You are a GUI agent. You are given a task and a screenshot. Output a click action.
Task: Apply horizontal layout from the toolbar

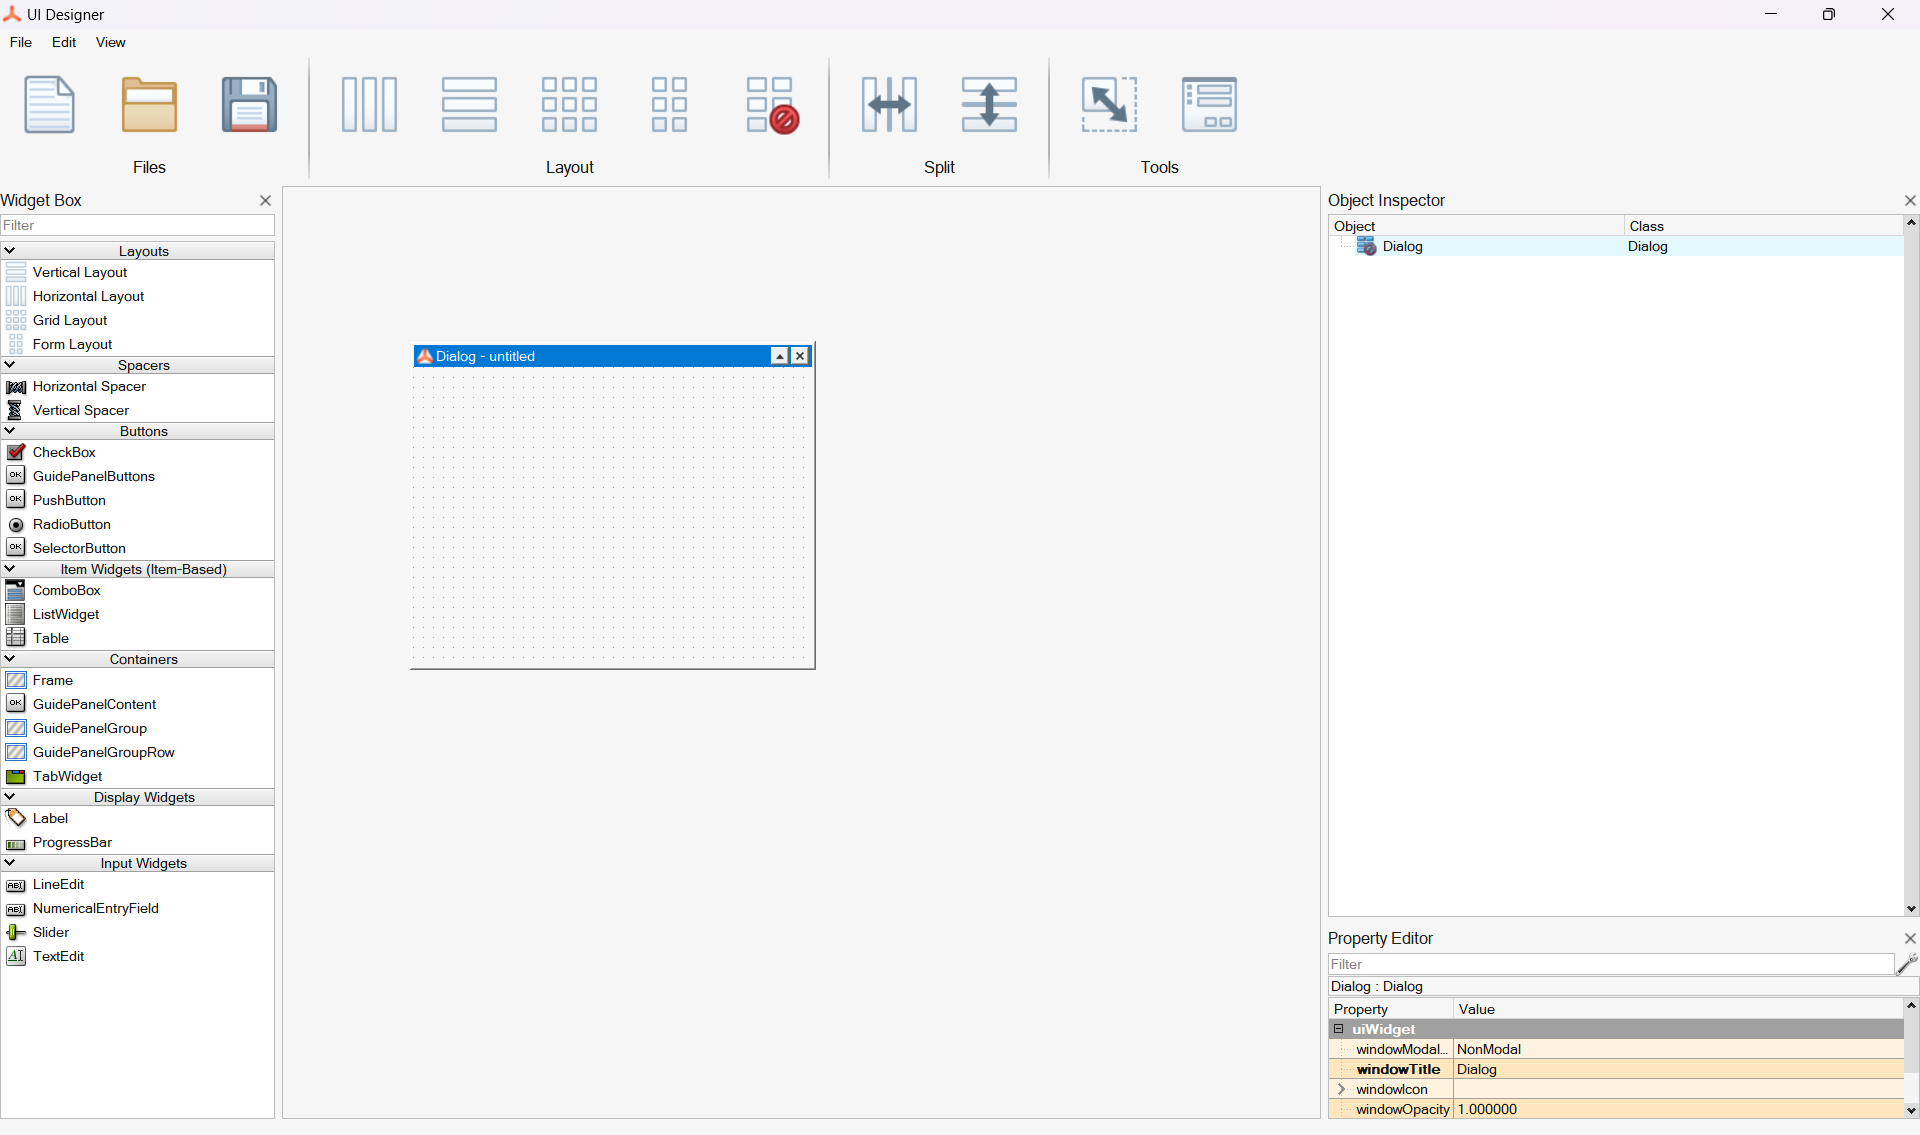click(x=369, y=104)
